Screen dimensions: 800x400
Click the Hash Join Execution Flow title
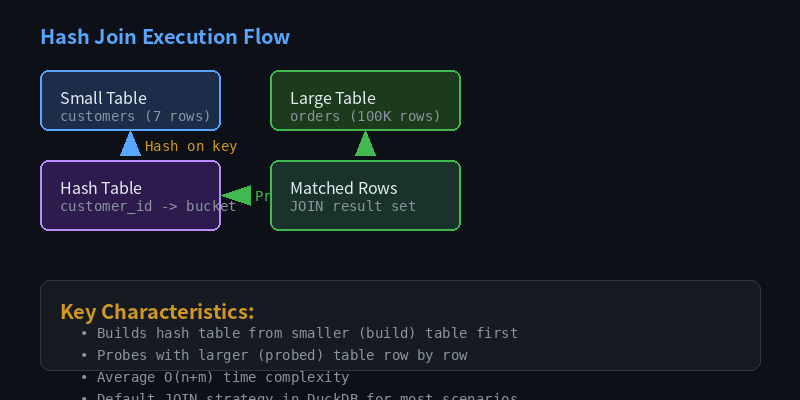pos(165,37)
